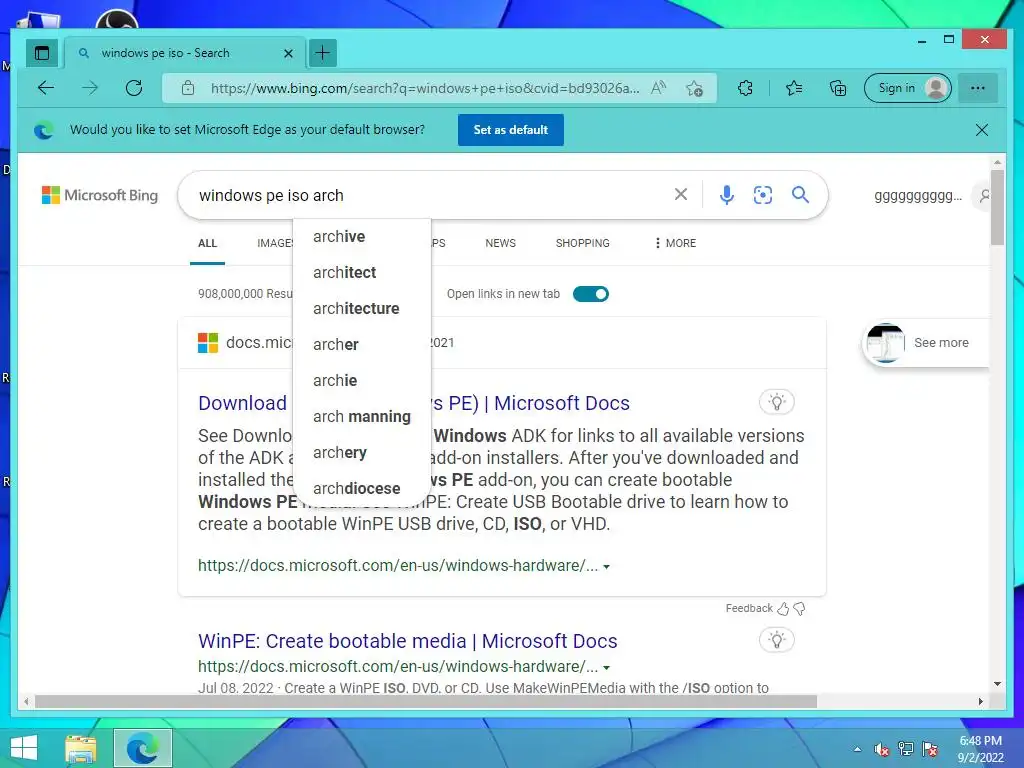Open visual search camera icon

click(763, 195)
